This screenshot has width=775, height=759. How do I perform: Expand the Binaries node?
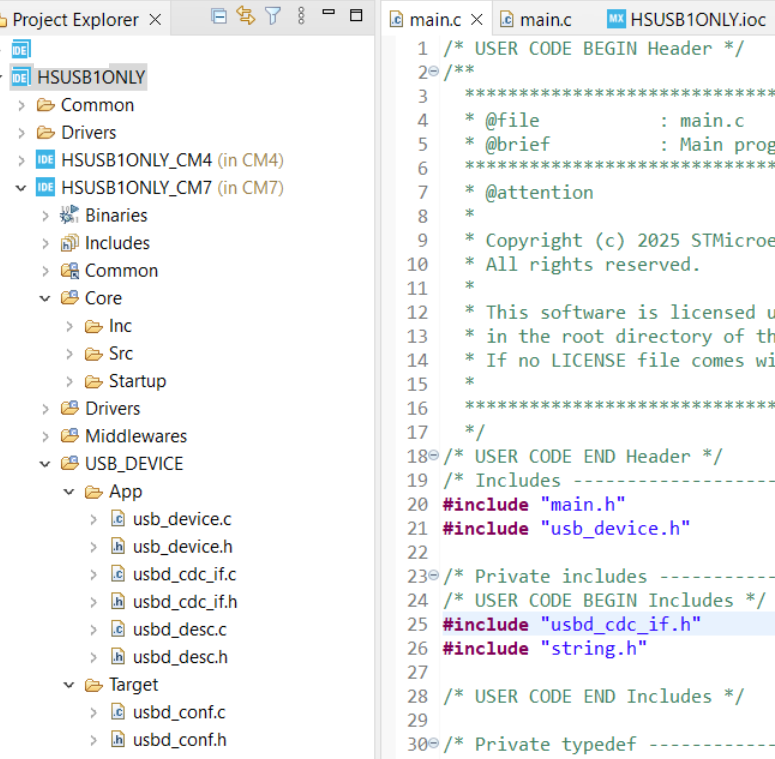[x=45, y=216]
